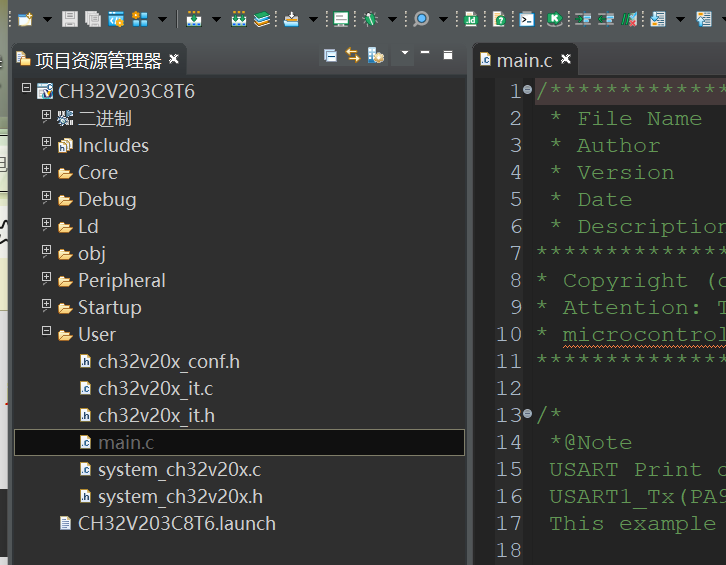This screenshot has height=565, width=726.
Task: Click the green bug Debug icon
Action: (370, 19)
